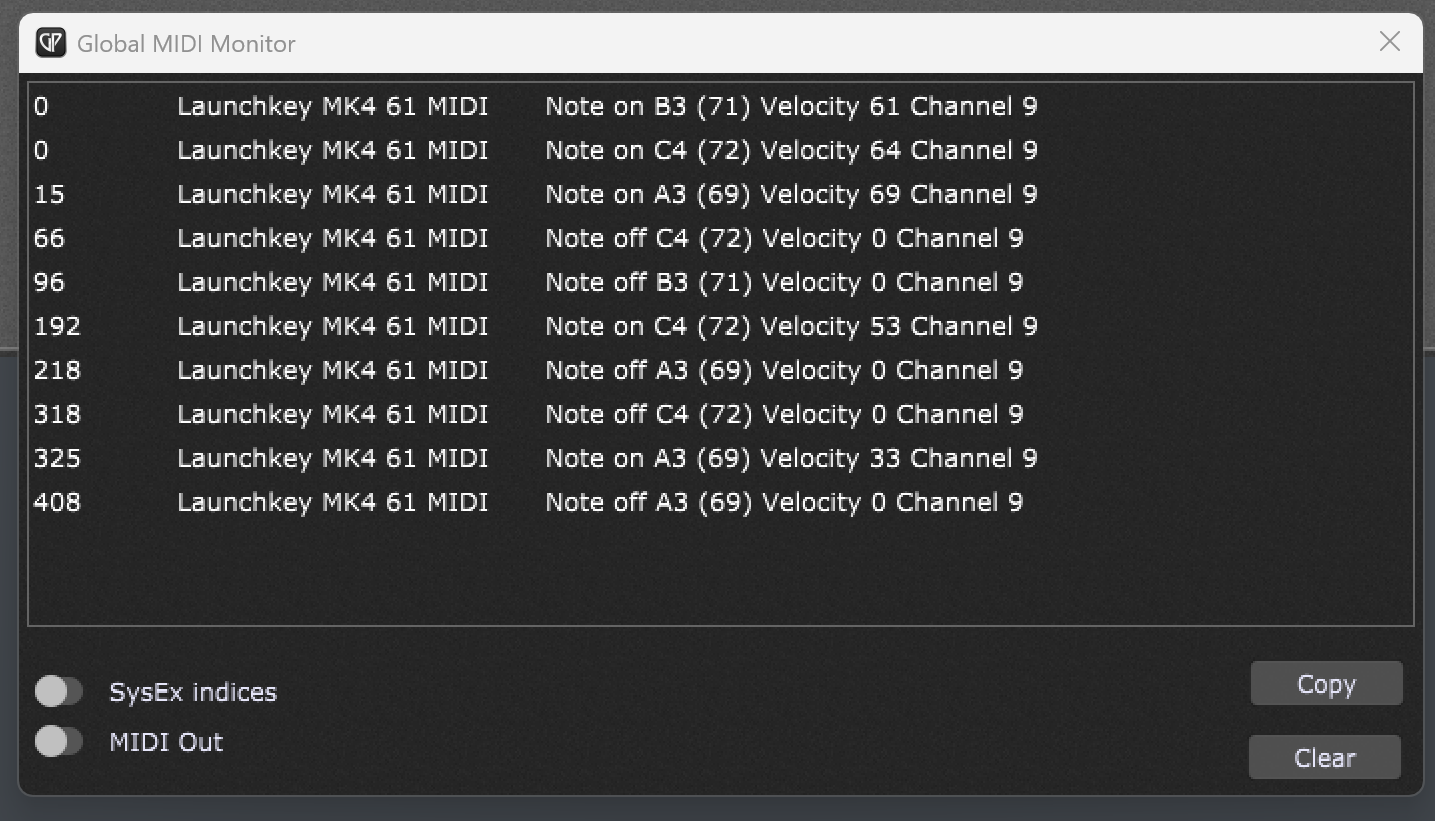Click the SysEx indices label text
The image size is (1435, 821).
click(193, 692)
